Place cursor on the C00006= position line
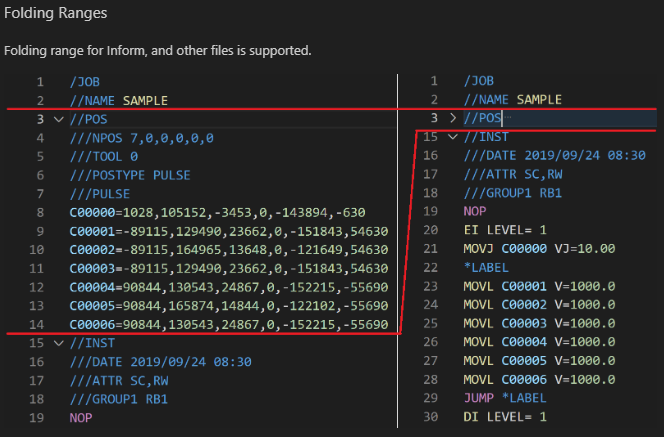 [228, 325]
